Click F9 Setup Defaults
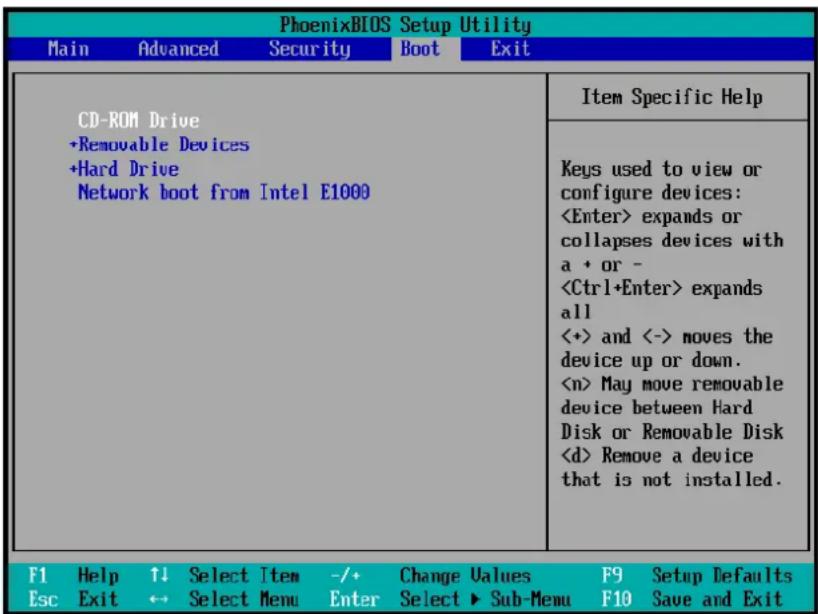This screenshot has height=614, width=818. pos(697,576)
